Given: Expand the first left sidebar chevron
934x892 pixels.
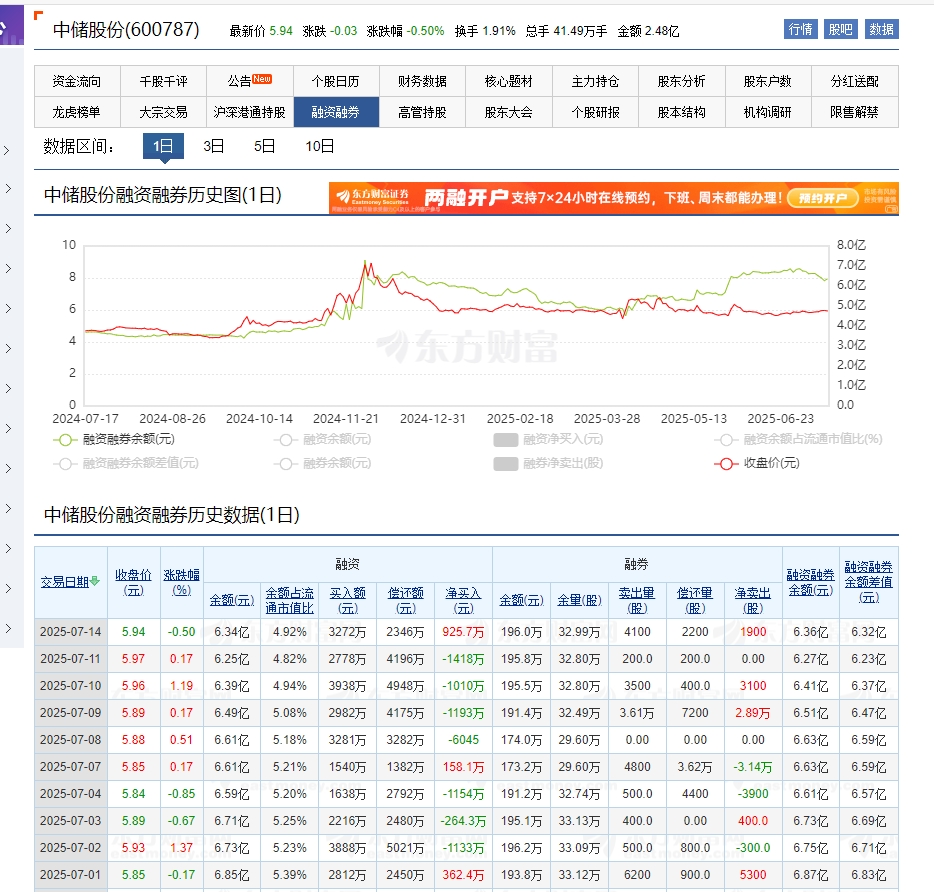Looking at the screenshot, I should coord(8,150).
